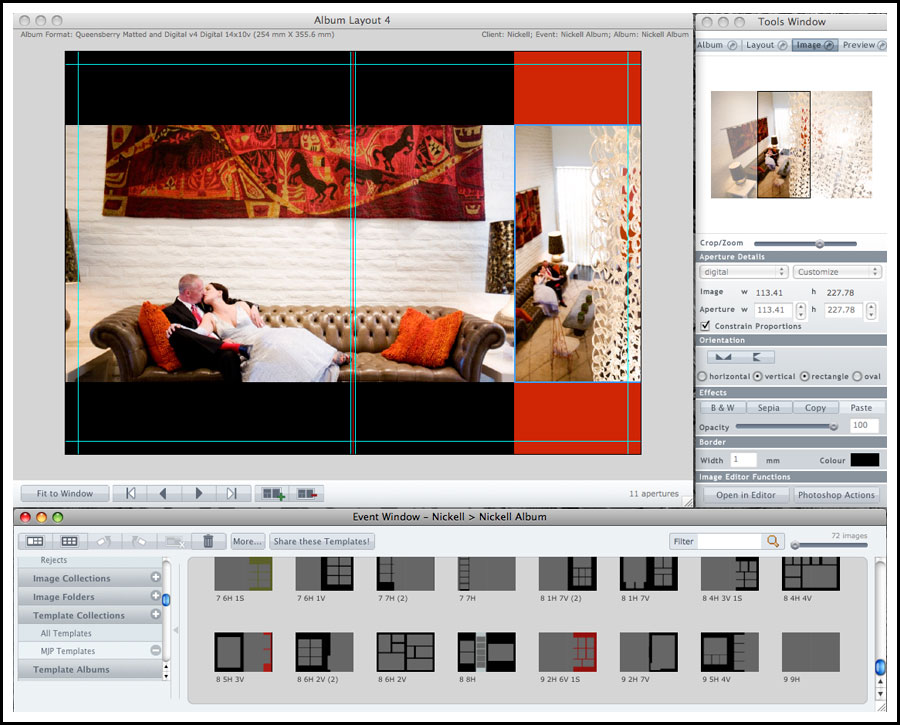Click the trash icon in Event Window

(208, 541)
